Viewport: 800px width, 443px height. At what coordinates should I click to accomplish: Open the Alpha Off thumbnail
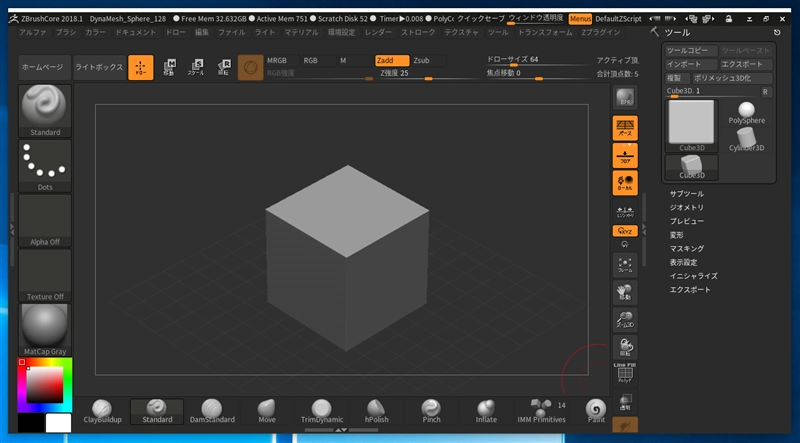click(x=45, y=220)
